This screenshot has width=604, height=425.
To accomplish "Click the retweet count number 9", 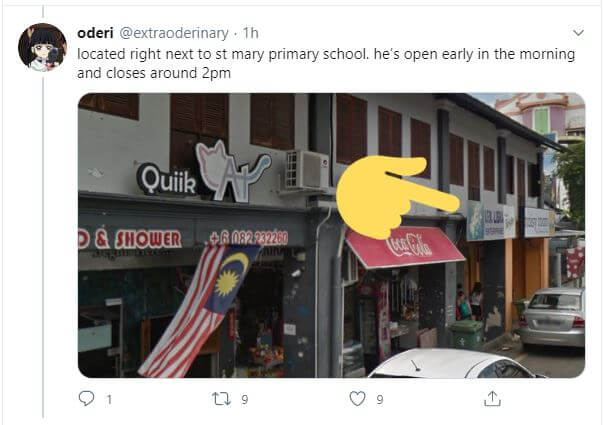I will [x=245, y=400].
